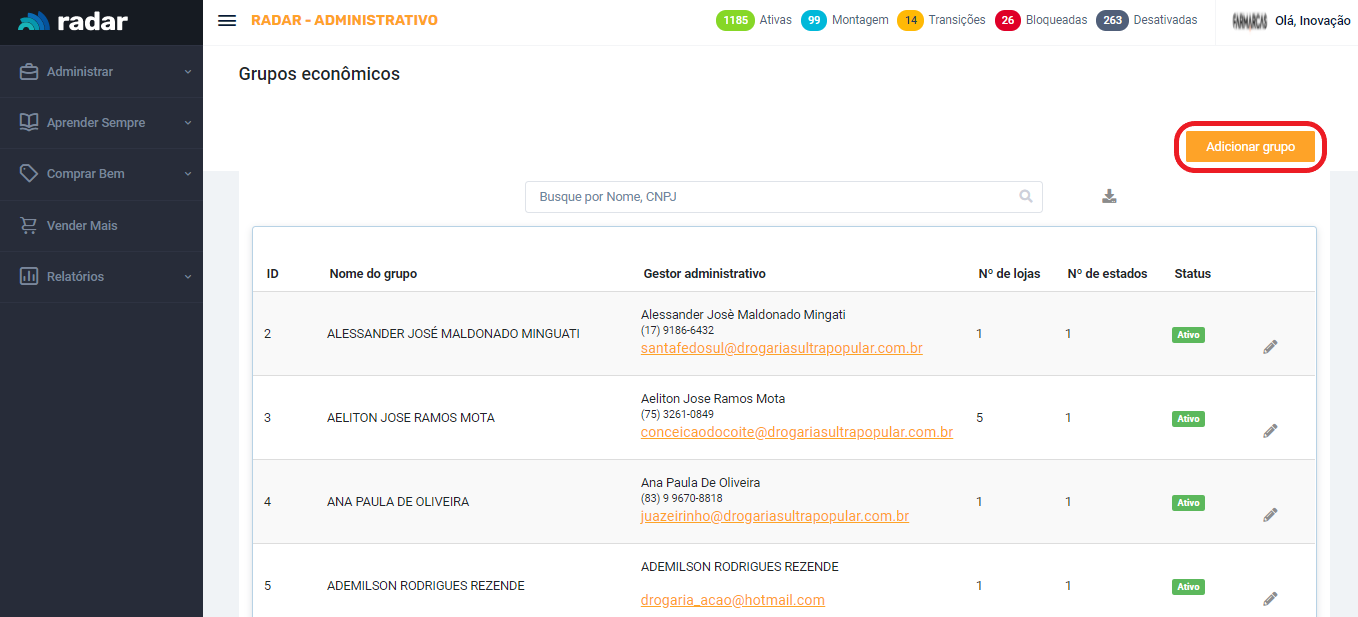Viewport: 1358px width, 617px height.
Task: Edit the Ademilson Rodrigues Rezende group
Action: coord(1270,599)
